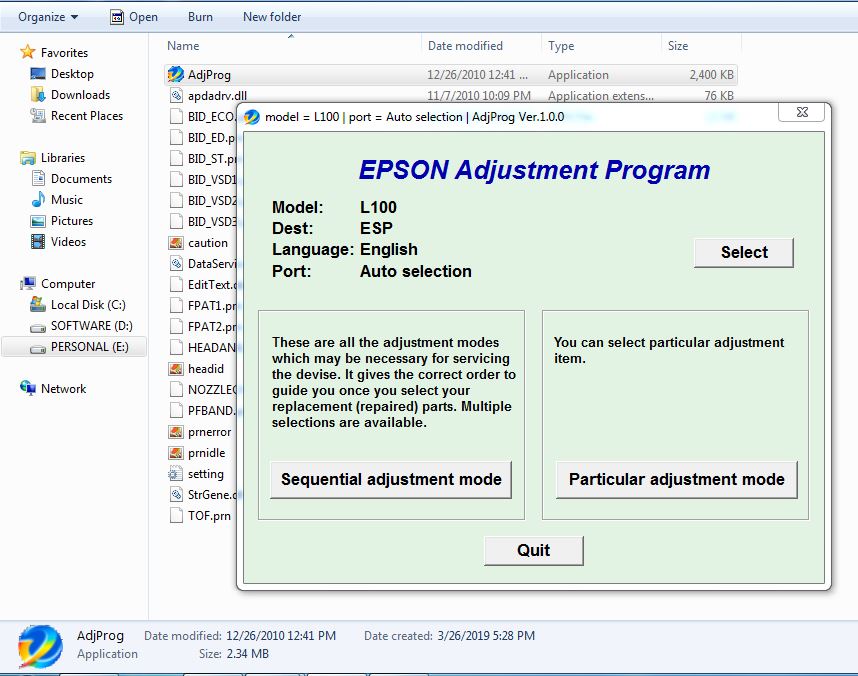Select the NOZZLE file row
The image size is (858, 676).
[201, 390]
